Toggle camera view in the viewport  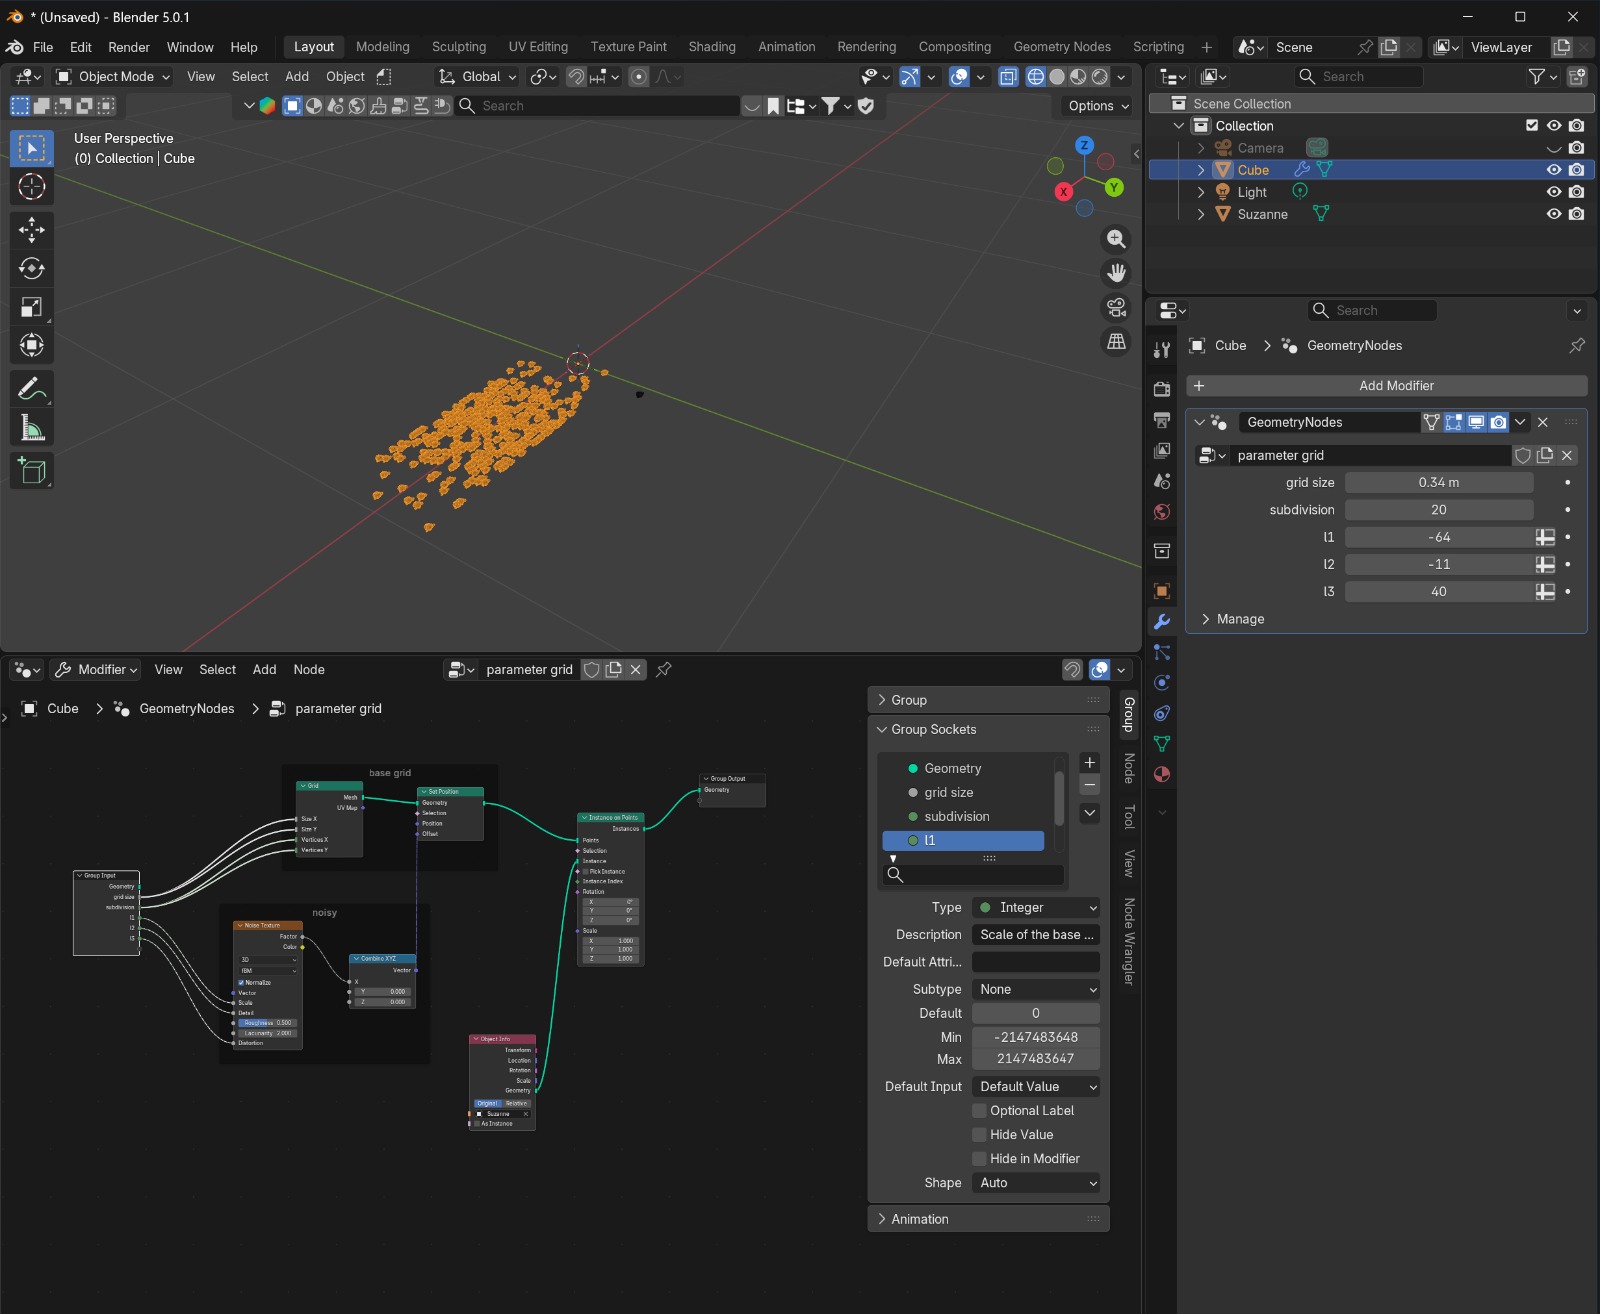1116,308
